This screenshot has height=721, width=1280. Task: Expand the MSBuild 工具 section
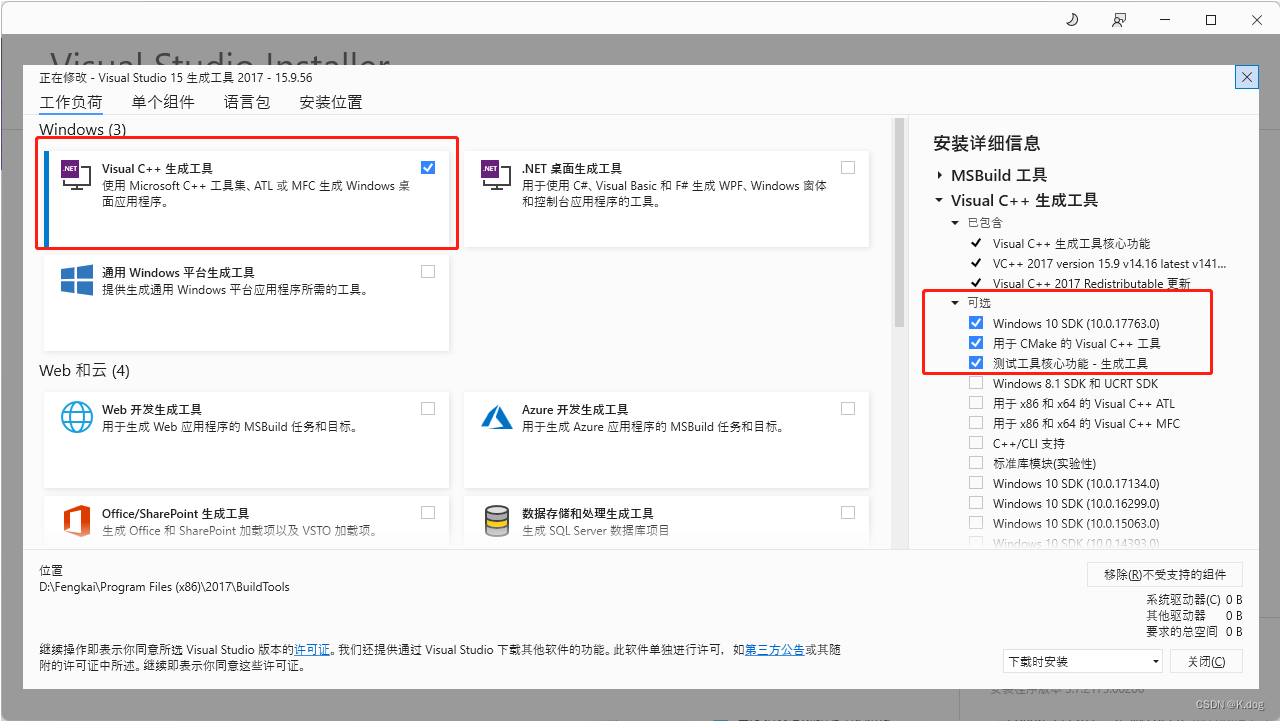click(x=939, y=176)
